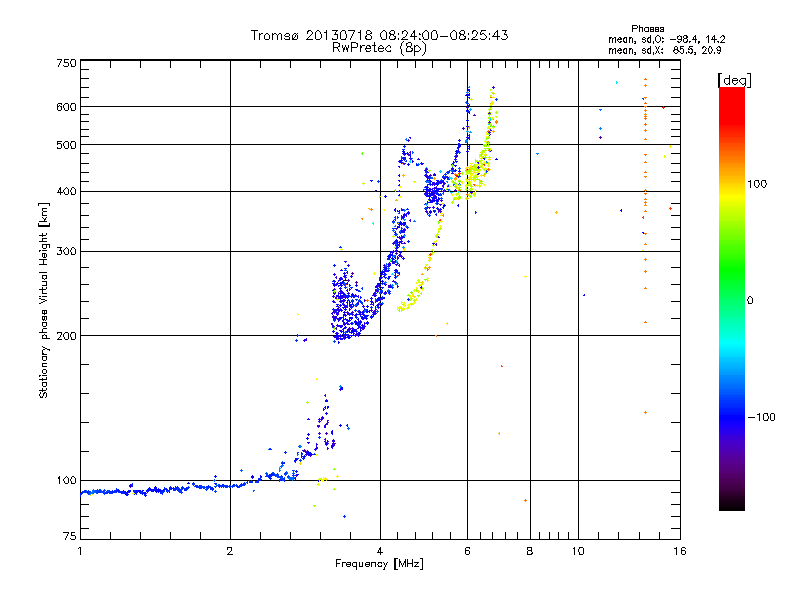Click the y-axis tick label '200'
Viewport: 800px width, 600px height.
coord(66,336)
